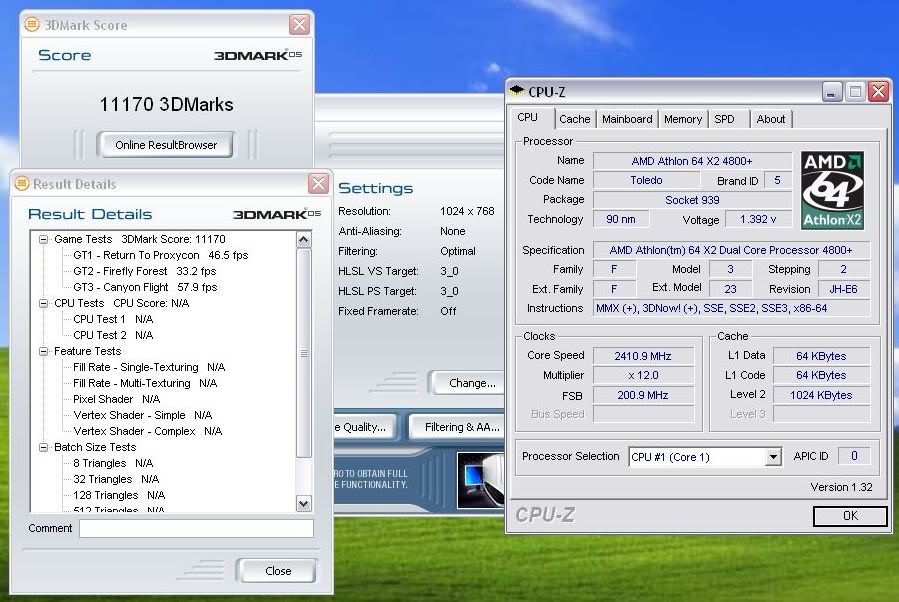The width and height of the screenshot is (899, 602).
Task: Collapse the Game Tests tree node
Action: 44,239
